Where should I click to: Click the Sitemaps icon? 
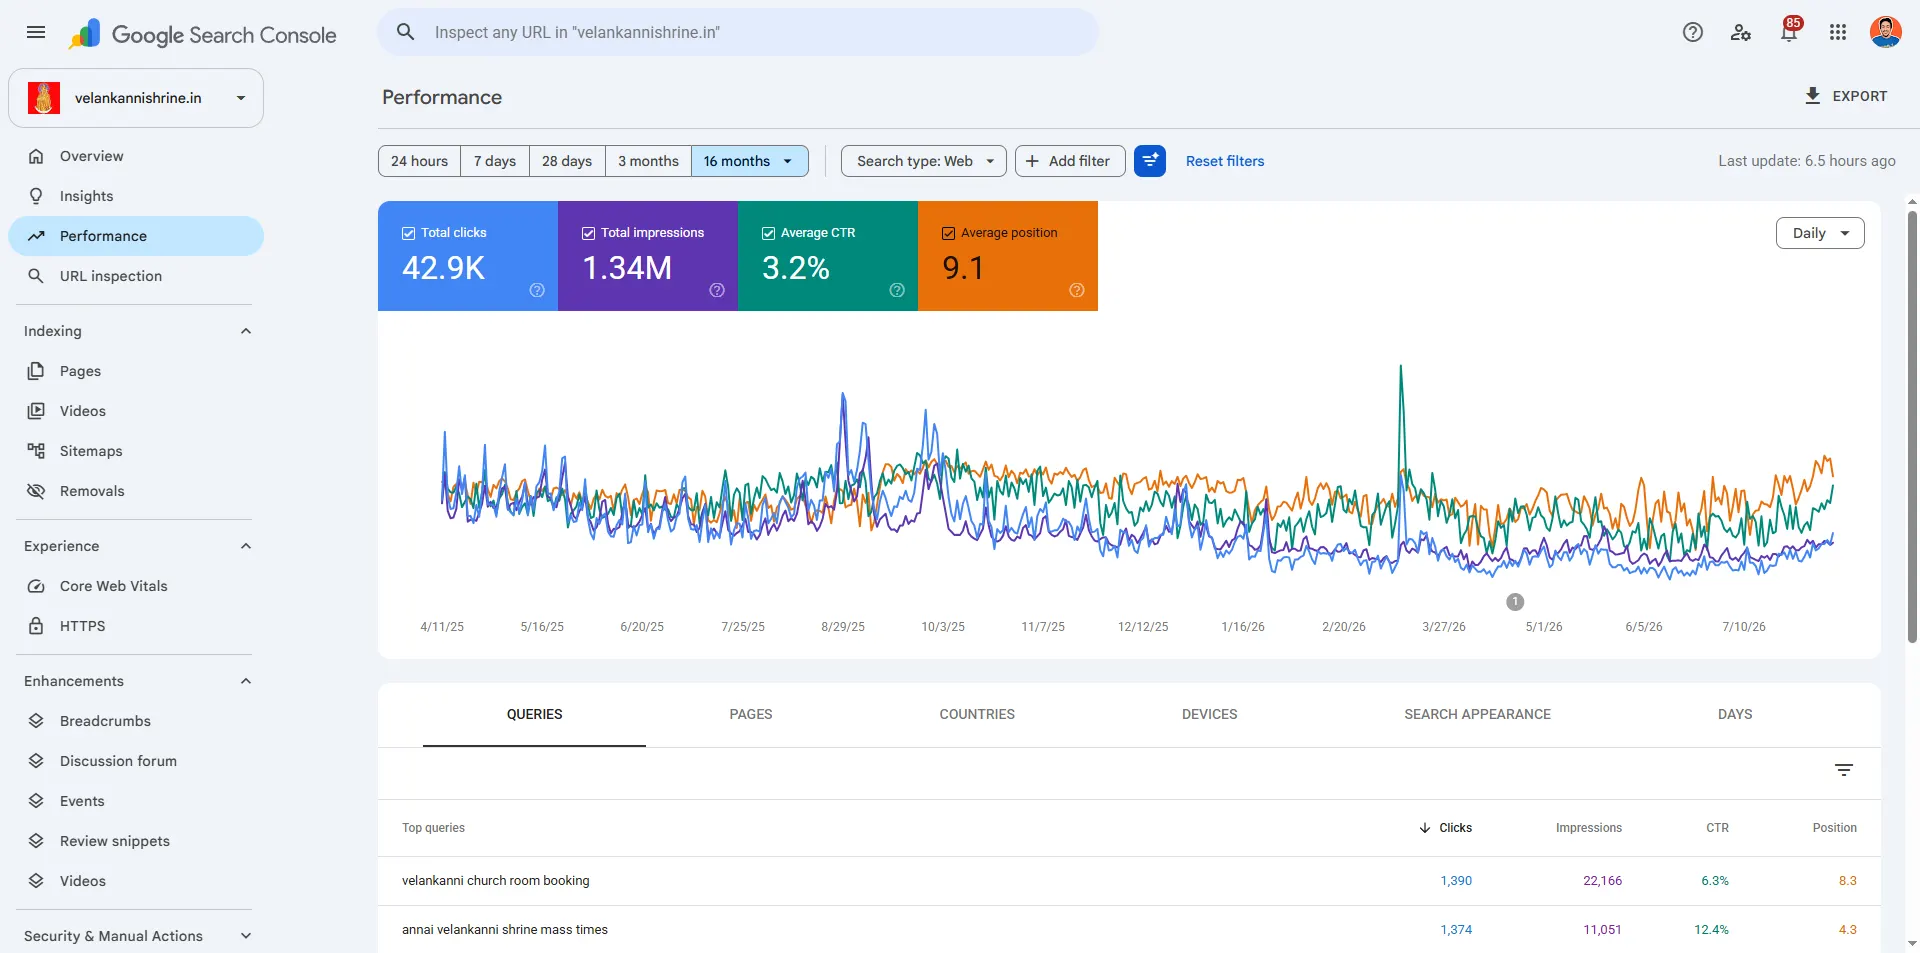point(36,451)
